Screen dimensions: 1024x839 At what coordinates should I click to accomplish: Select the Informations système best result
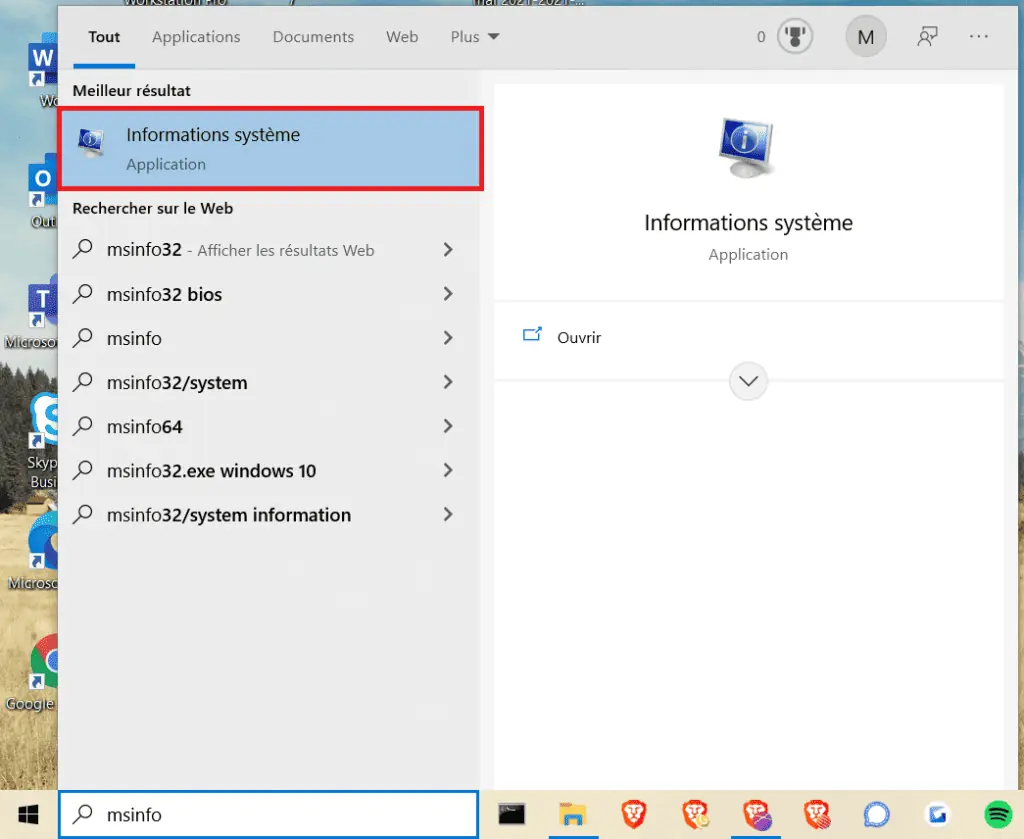270,148
